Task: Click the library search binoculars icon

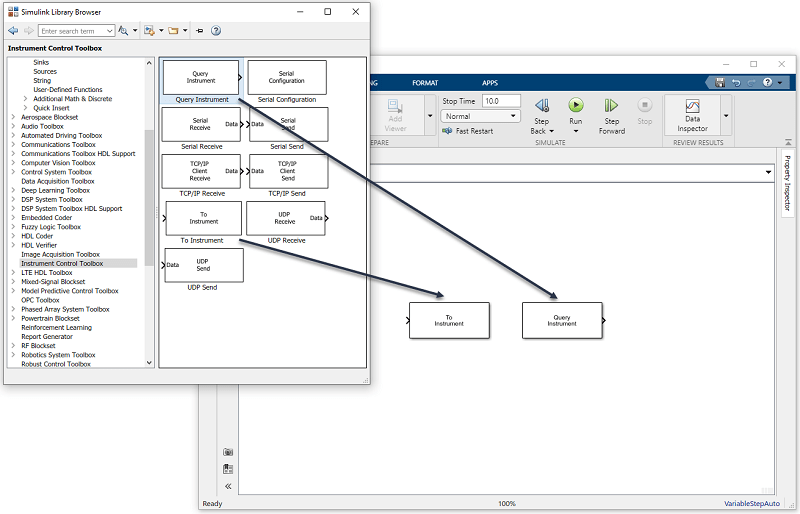Action: 123,31
